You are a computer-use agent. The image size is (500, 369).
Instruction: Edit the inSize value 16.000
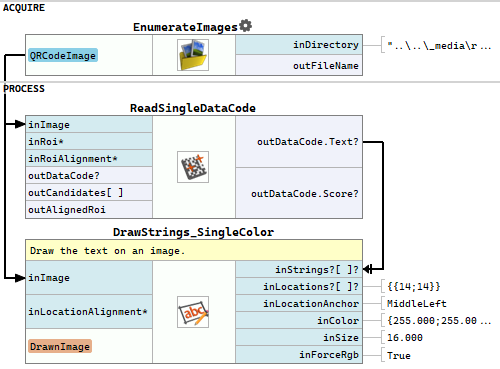405,338
